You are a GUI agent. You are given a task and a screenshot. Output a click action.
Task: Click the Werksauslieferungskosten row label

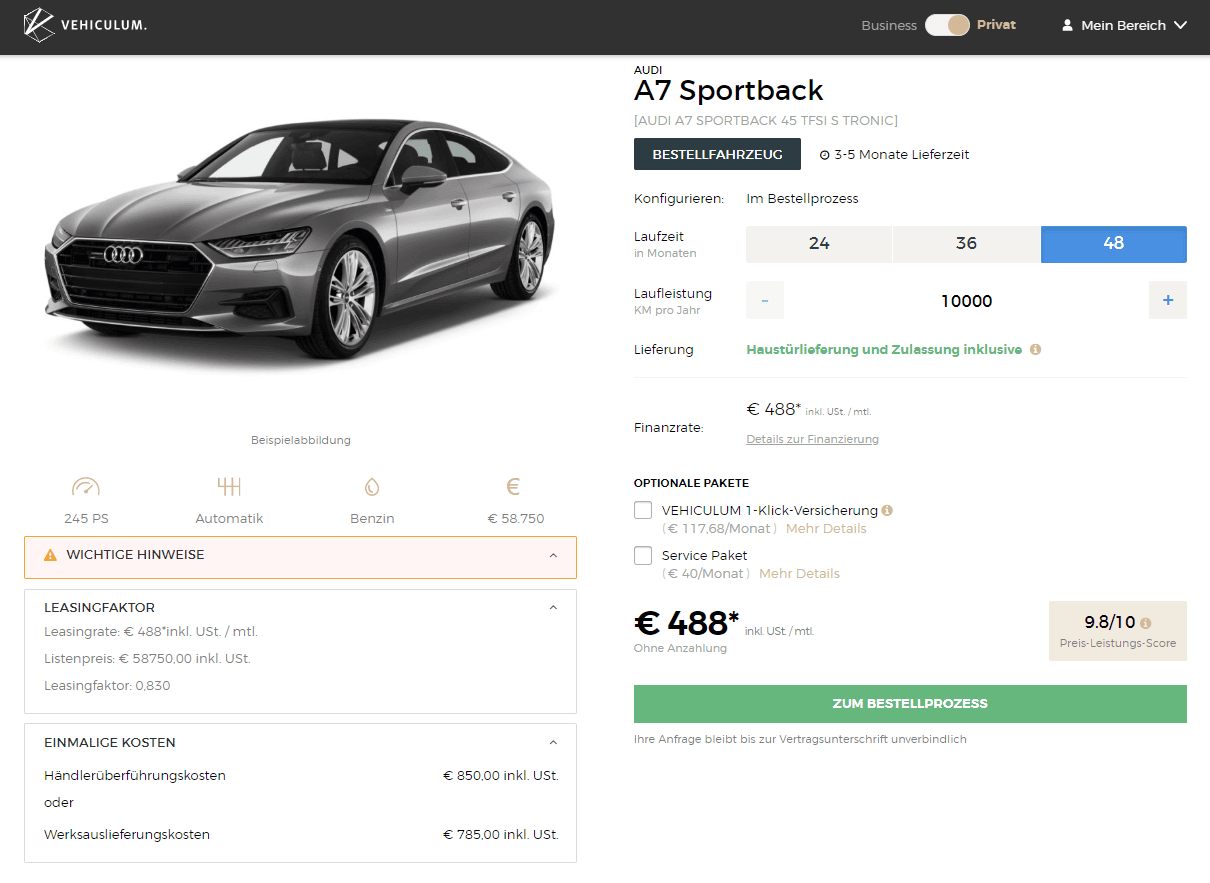point(127,834)
